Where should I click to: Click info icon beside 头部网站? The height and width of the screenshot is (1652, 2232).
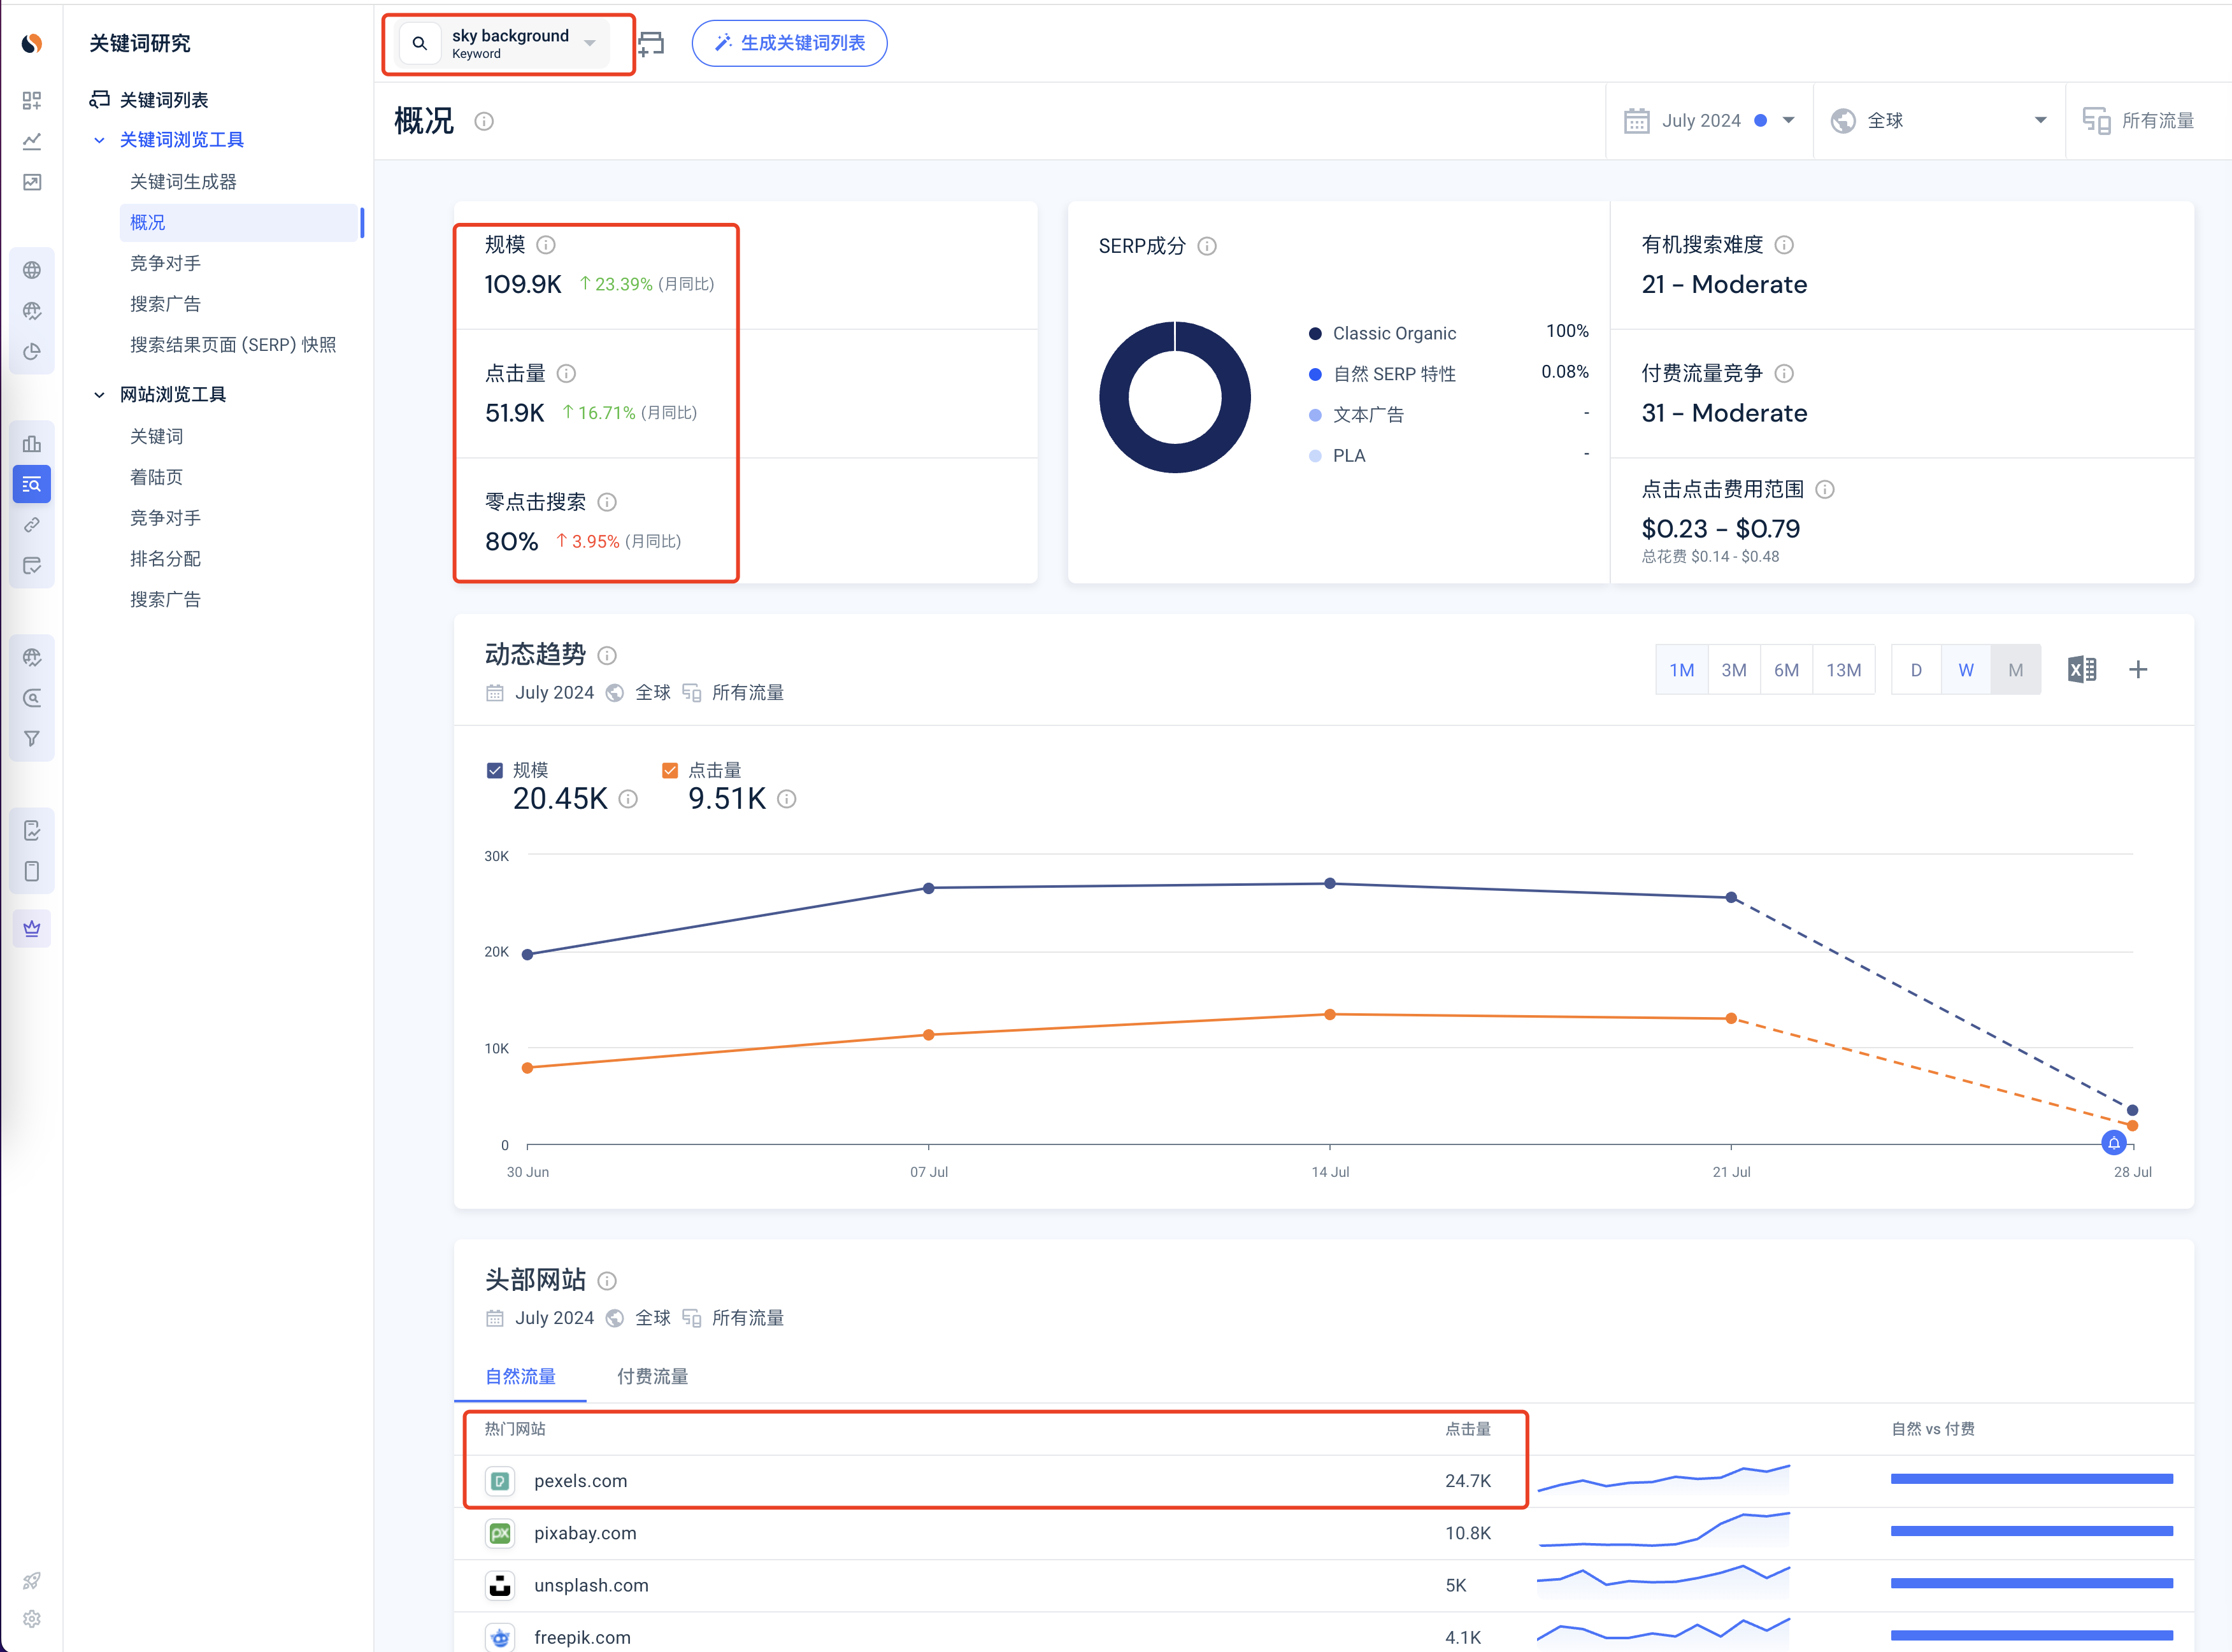click(x=607, y=1281)
